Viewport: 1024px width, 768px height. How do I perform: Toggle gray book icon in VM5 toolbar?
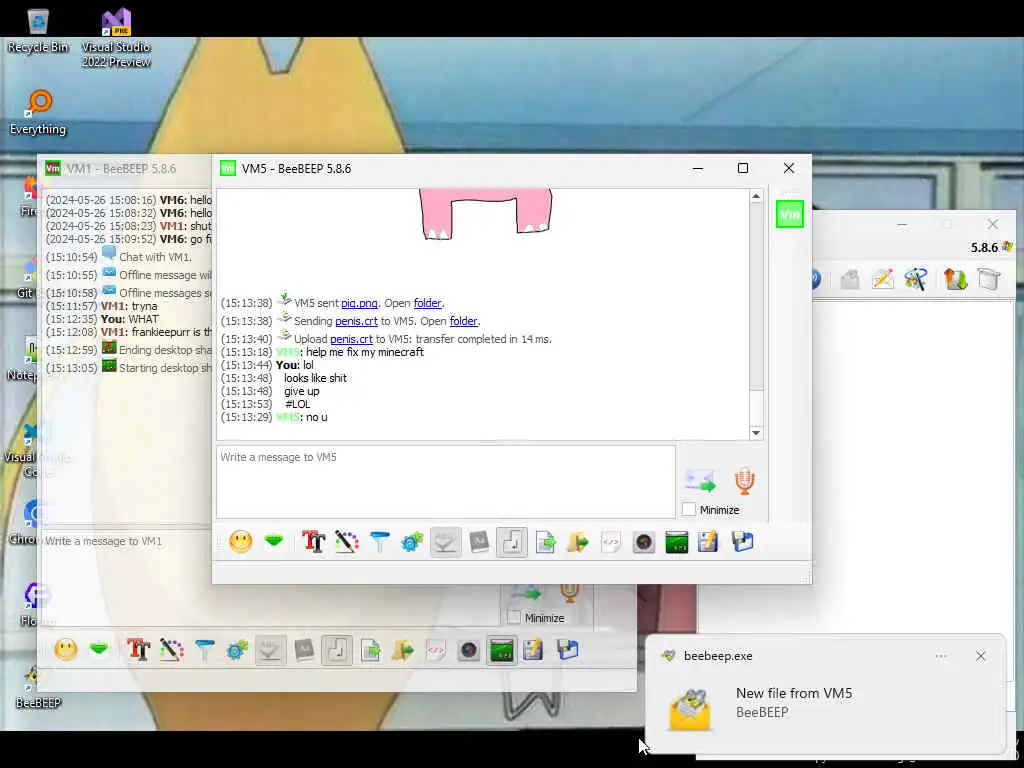coord(479,542)
